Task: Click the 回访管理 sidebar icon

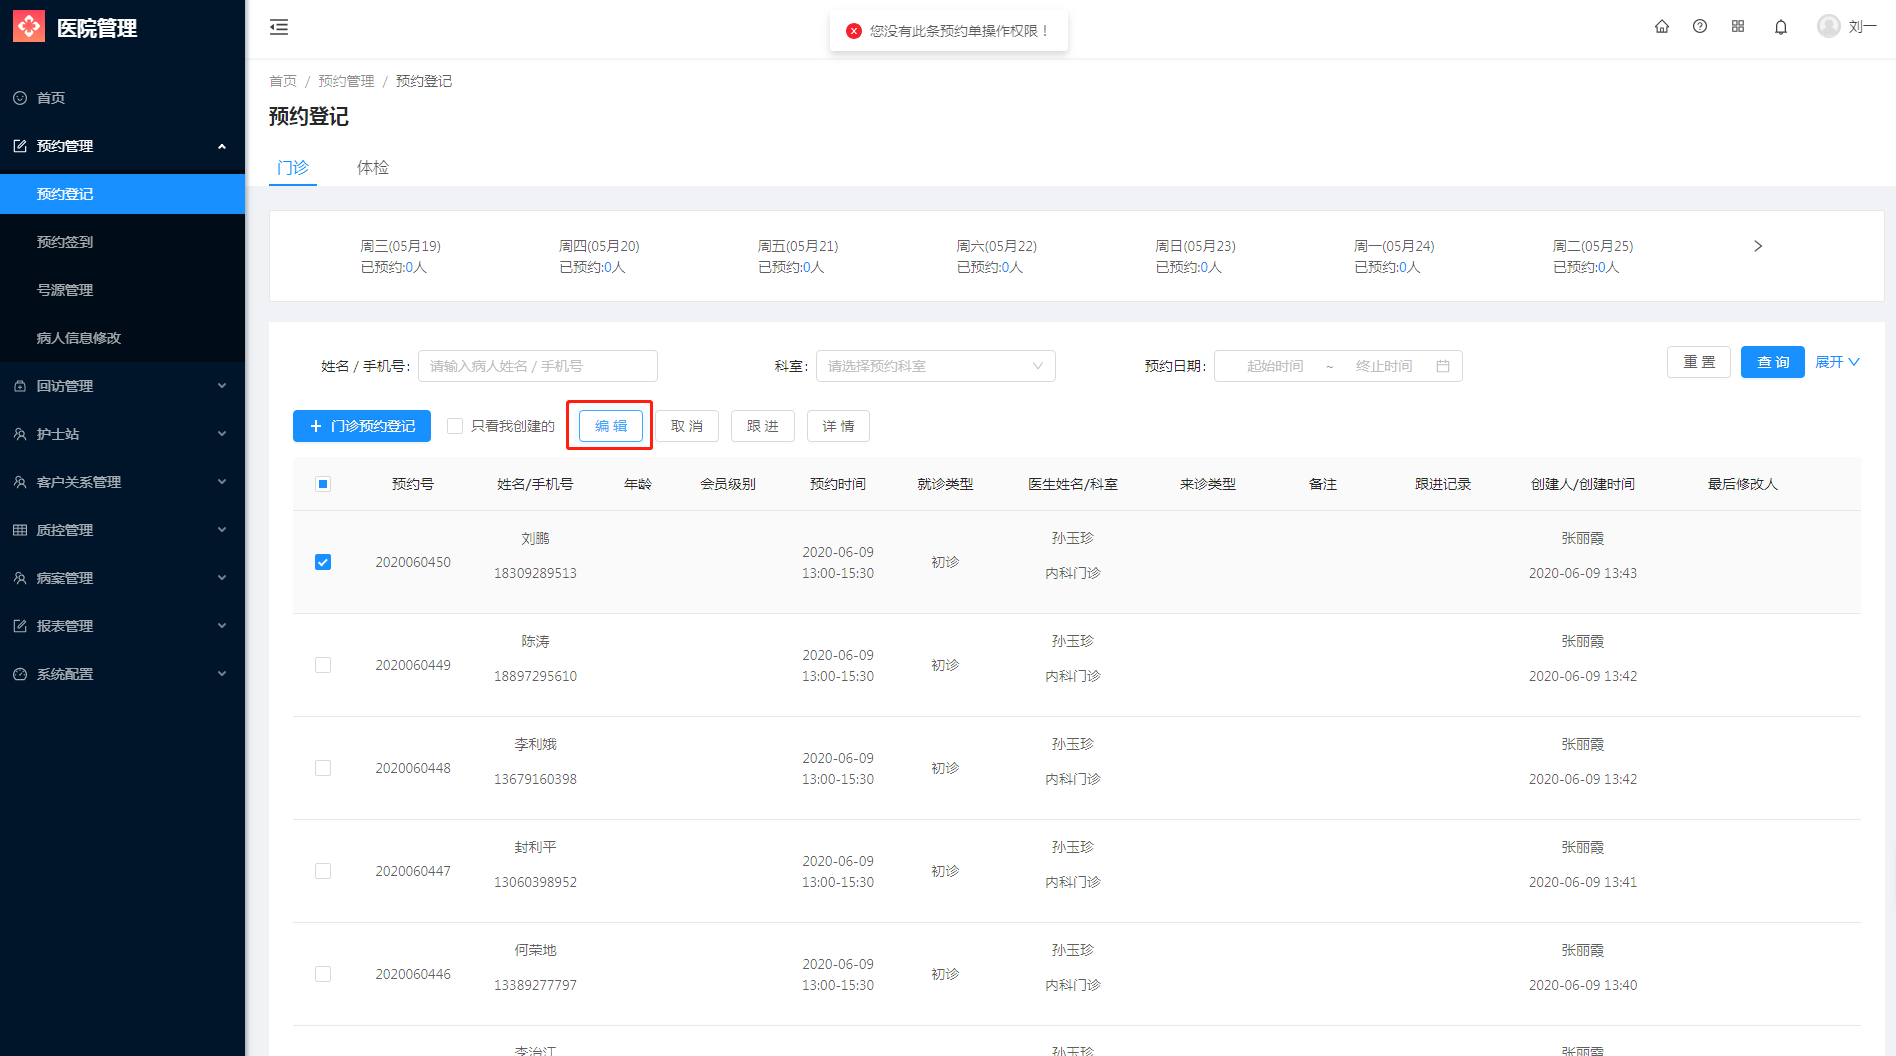Action: point(20,386)
